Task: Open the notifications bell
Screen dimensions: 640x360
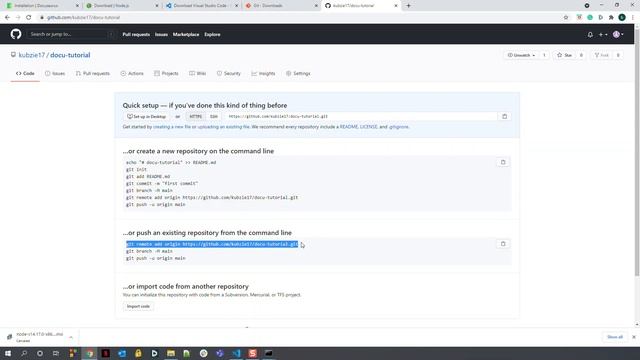Action: tap(590, 35)
